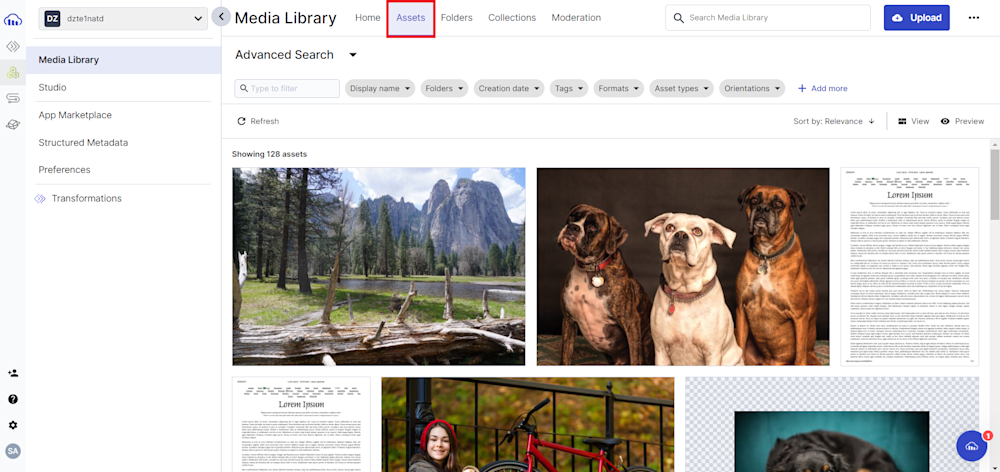Open the Display name filter dropdown
Screen dimensions: 1000x472
[x=380, y=89]
